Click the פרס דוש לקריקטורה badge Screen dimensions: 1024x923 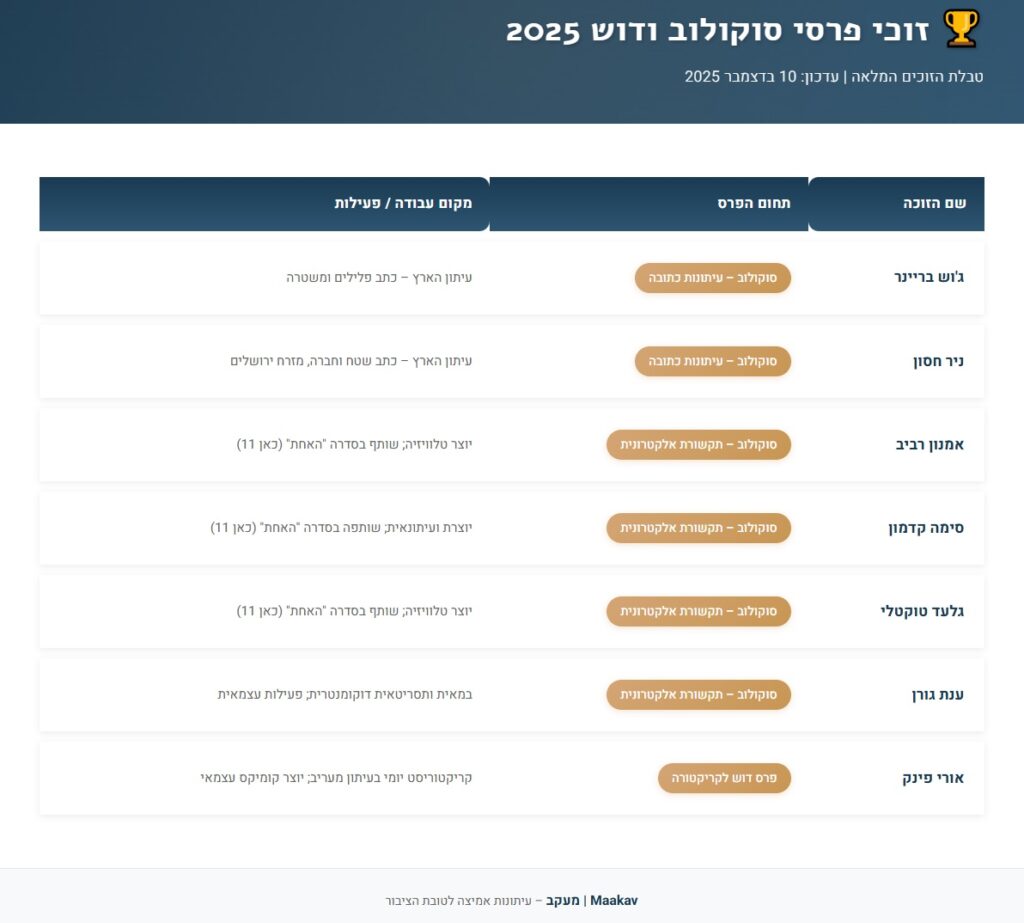[724, 778]
